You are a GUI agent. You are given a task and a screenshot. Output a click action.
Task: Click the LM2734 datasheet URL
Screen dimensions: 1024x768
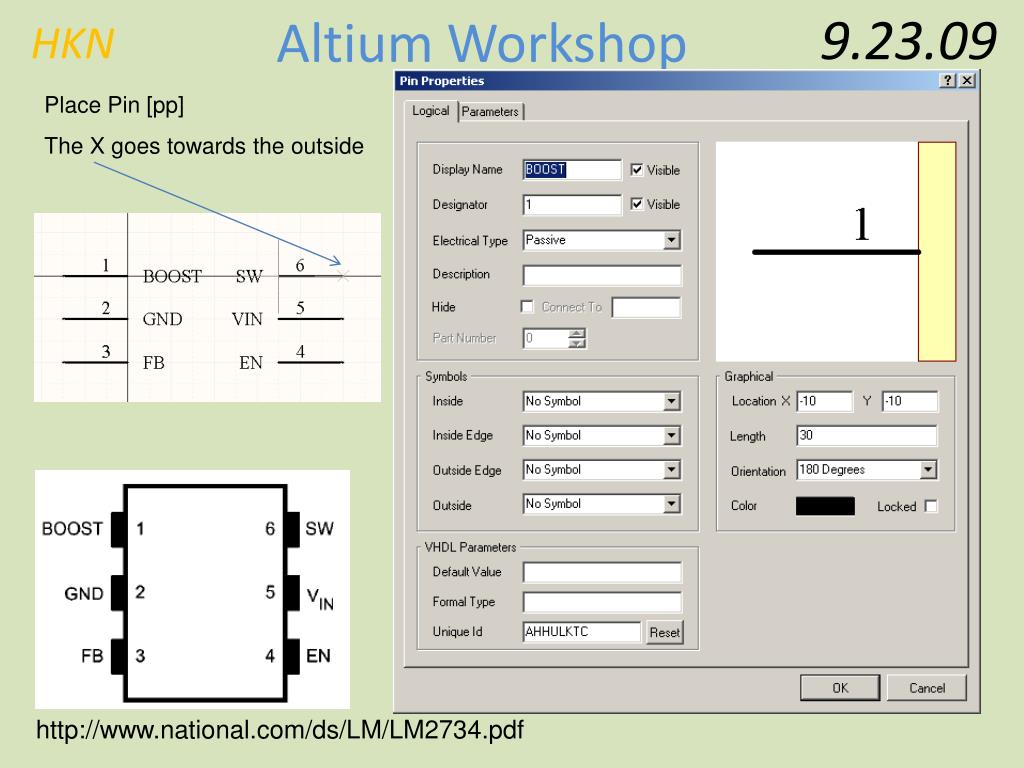click(280, 729)
